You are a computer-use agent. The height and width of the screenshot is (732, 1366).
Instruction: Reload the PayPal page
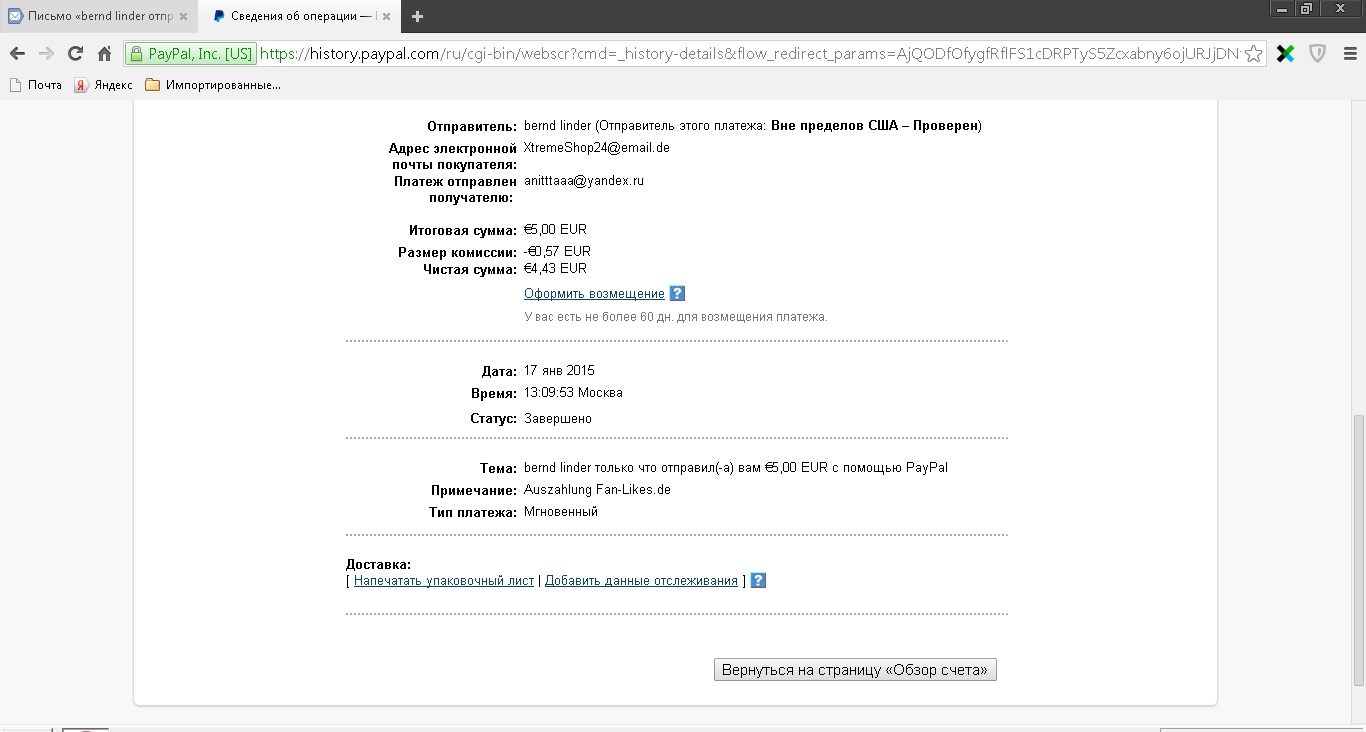pyautogui.click(x=75, y=54)
